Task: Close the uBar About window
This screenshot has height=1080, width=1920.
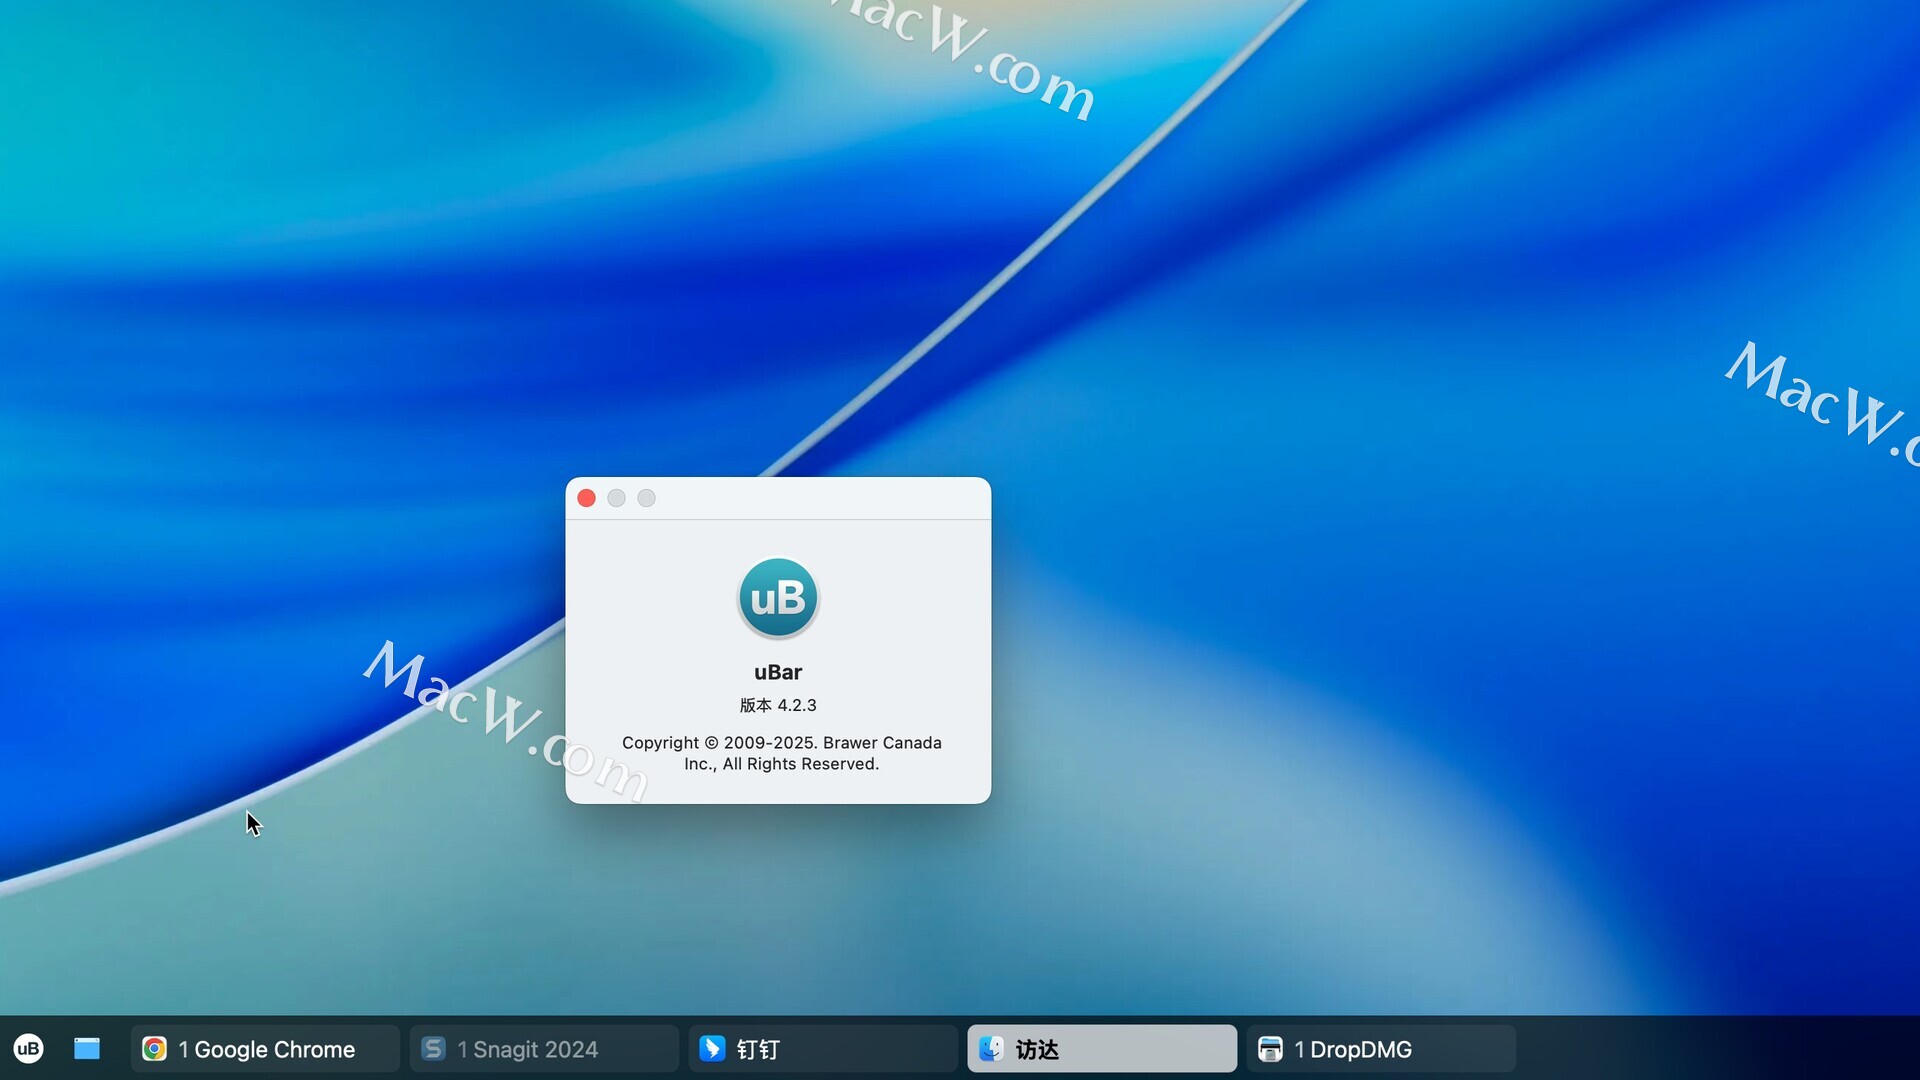Action: 587,498
